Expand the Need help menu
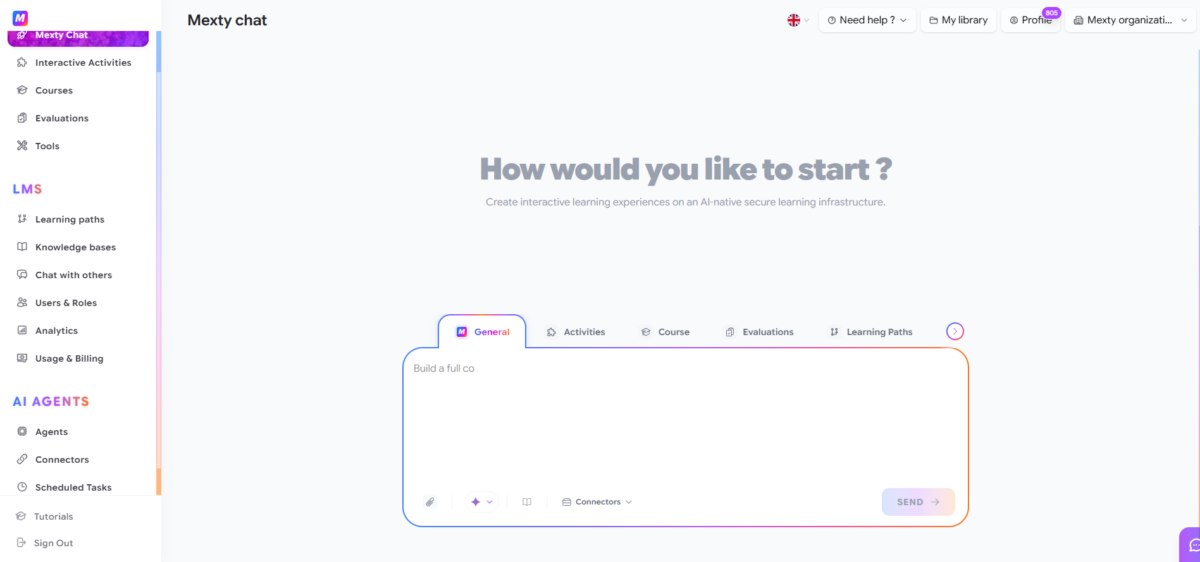 (867, 20)
